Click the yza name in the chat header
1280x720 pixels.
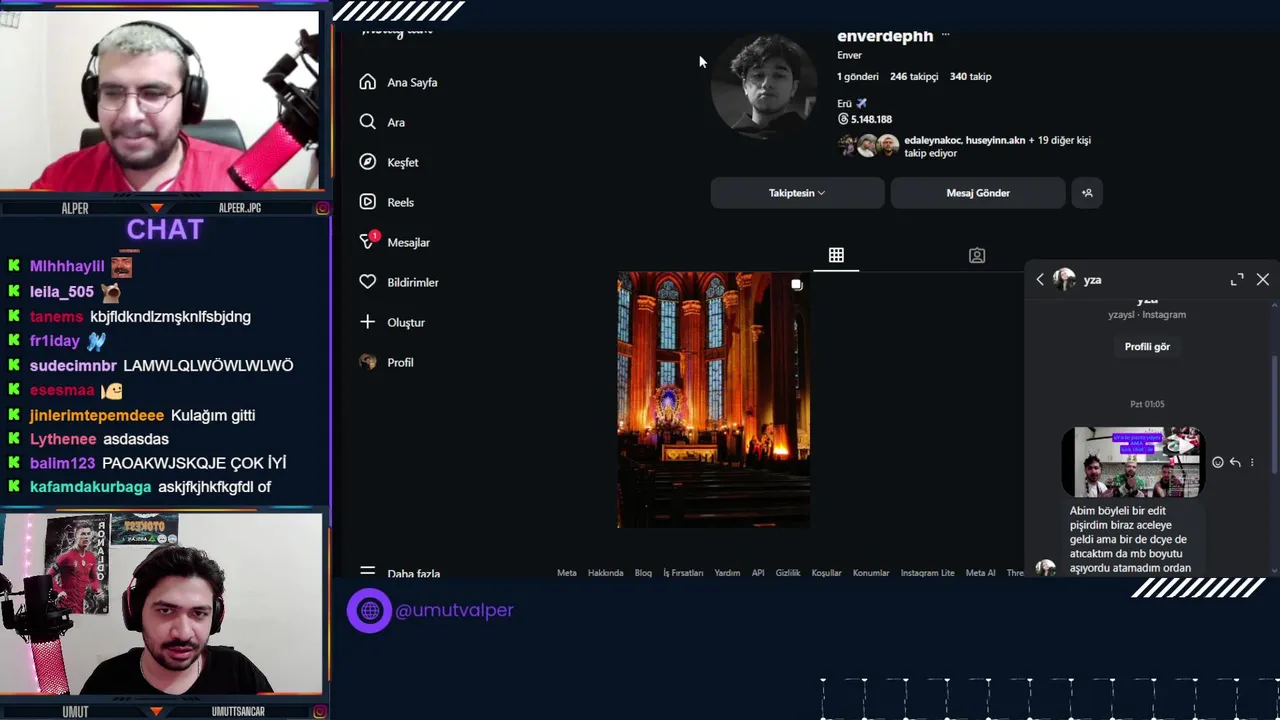(1092, 280)
